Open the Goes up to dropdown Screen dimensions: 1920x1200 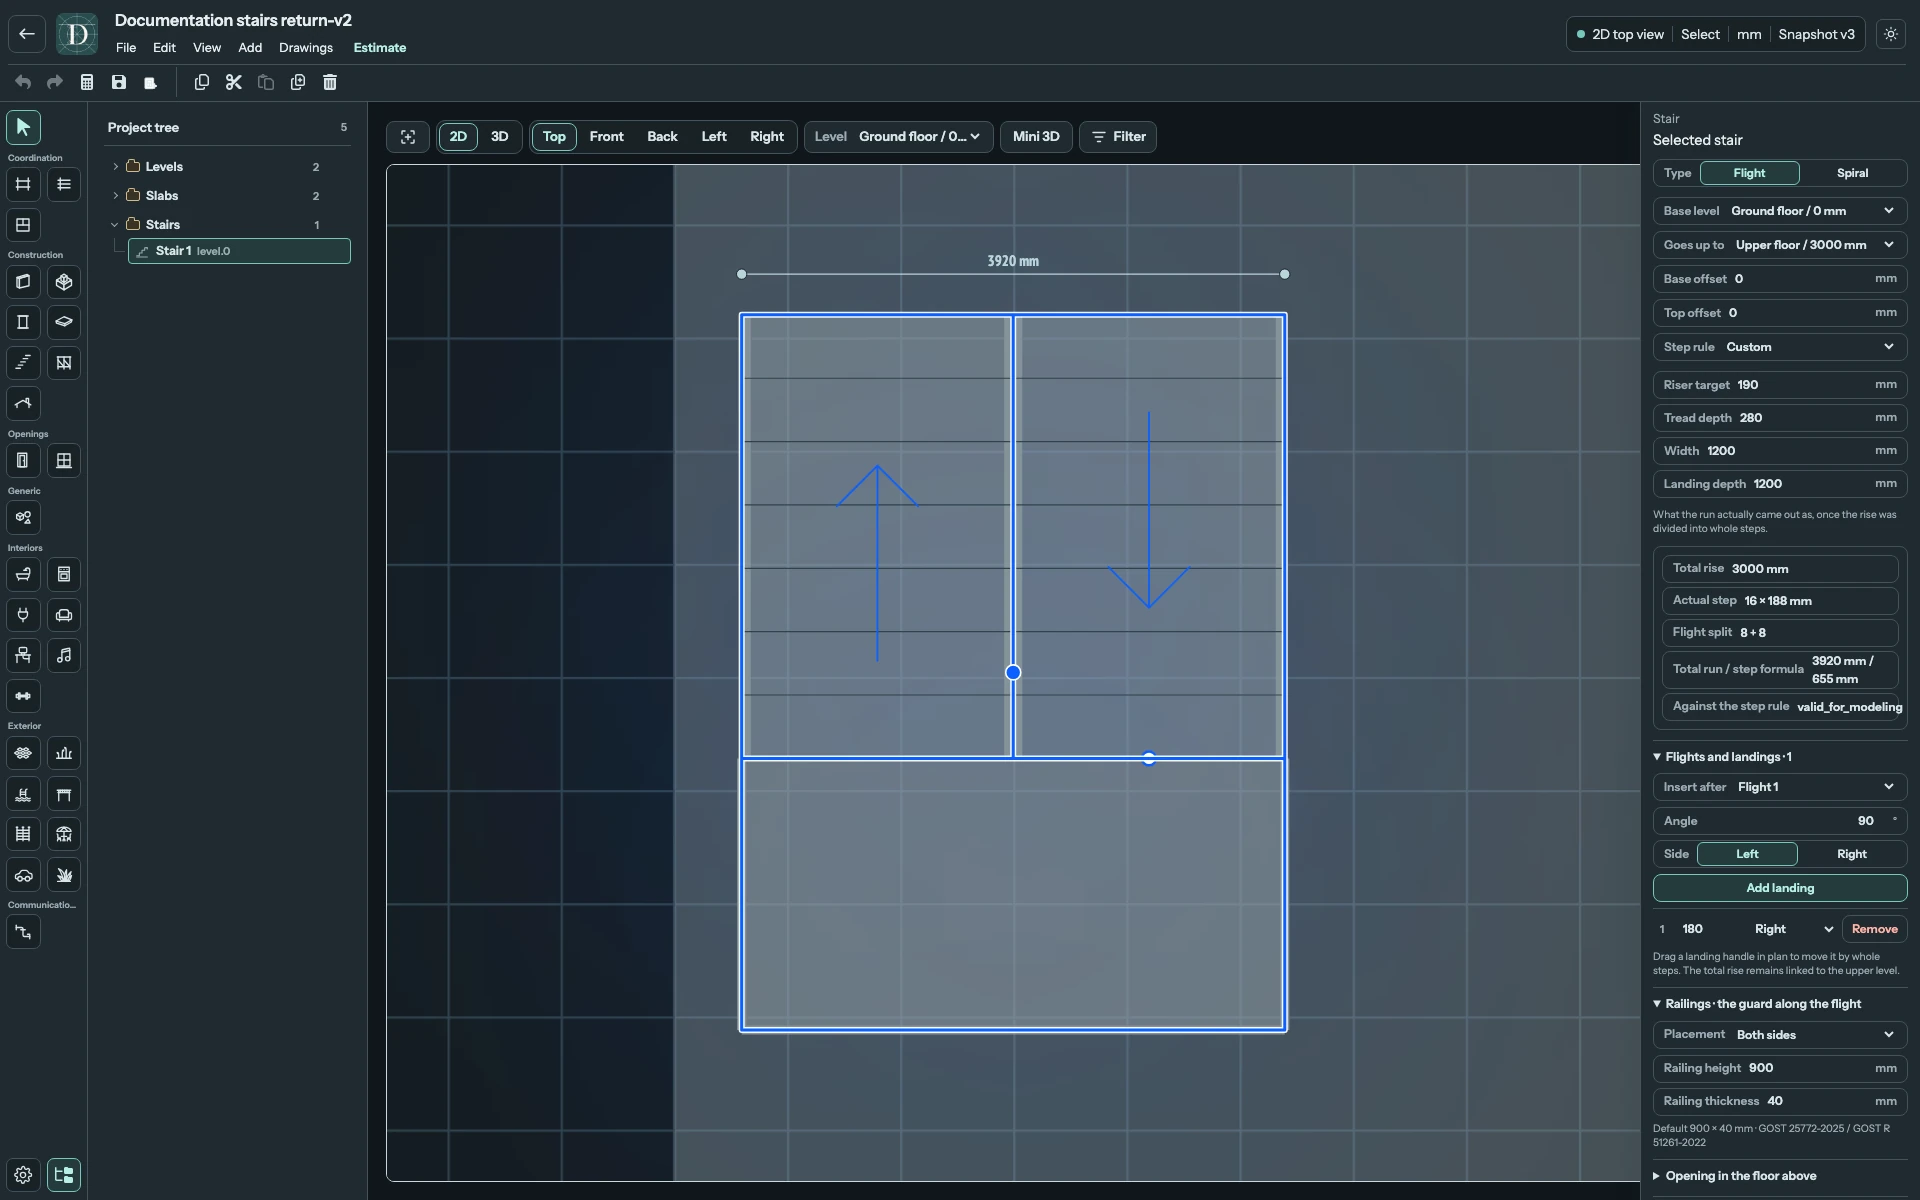point(1779,245)
